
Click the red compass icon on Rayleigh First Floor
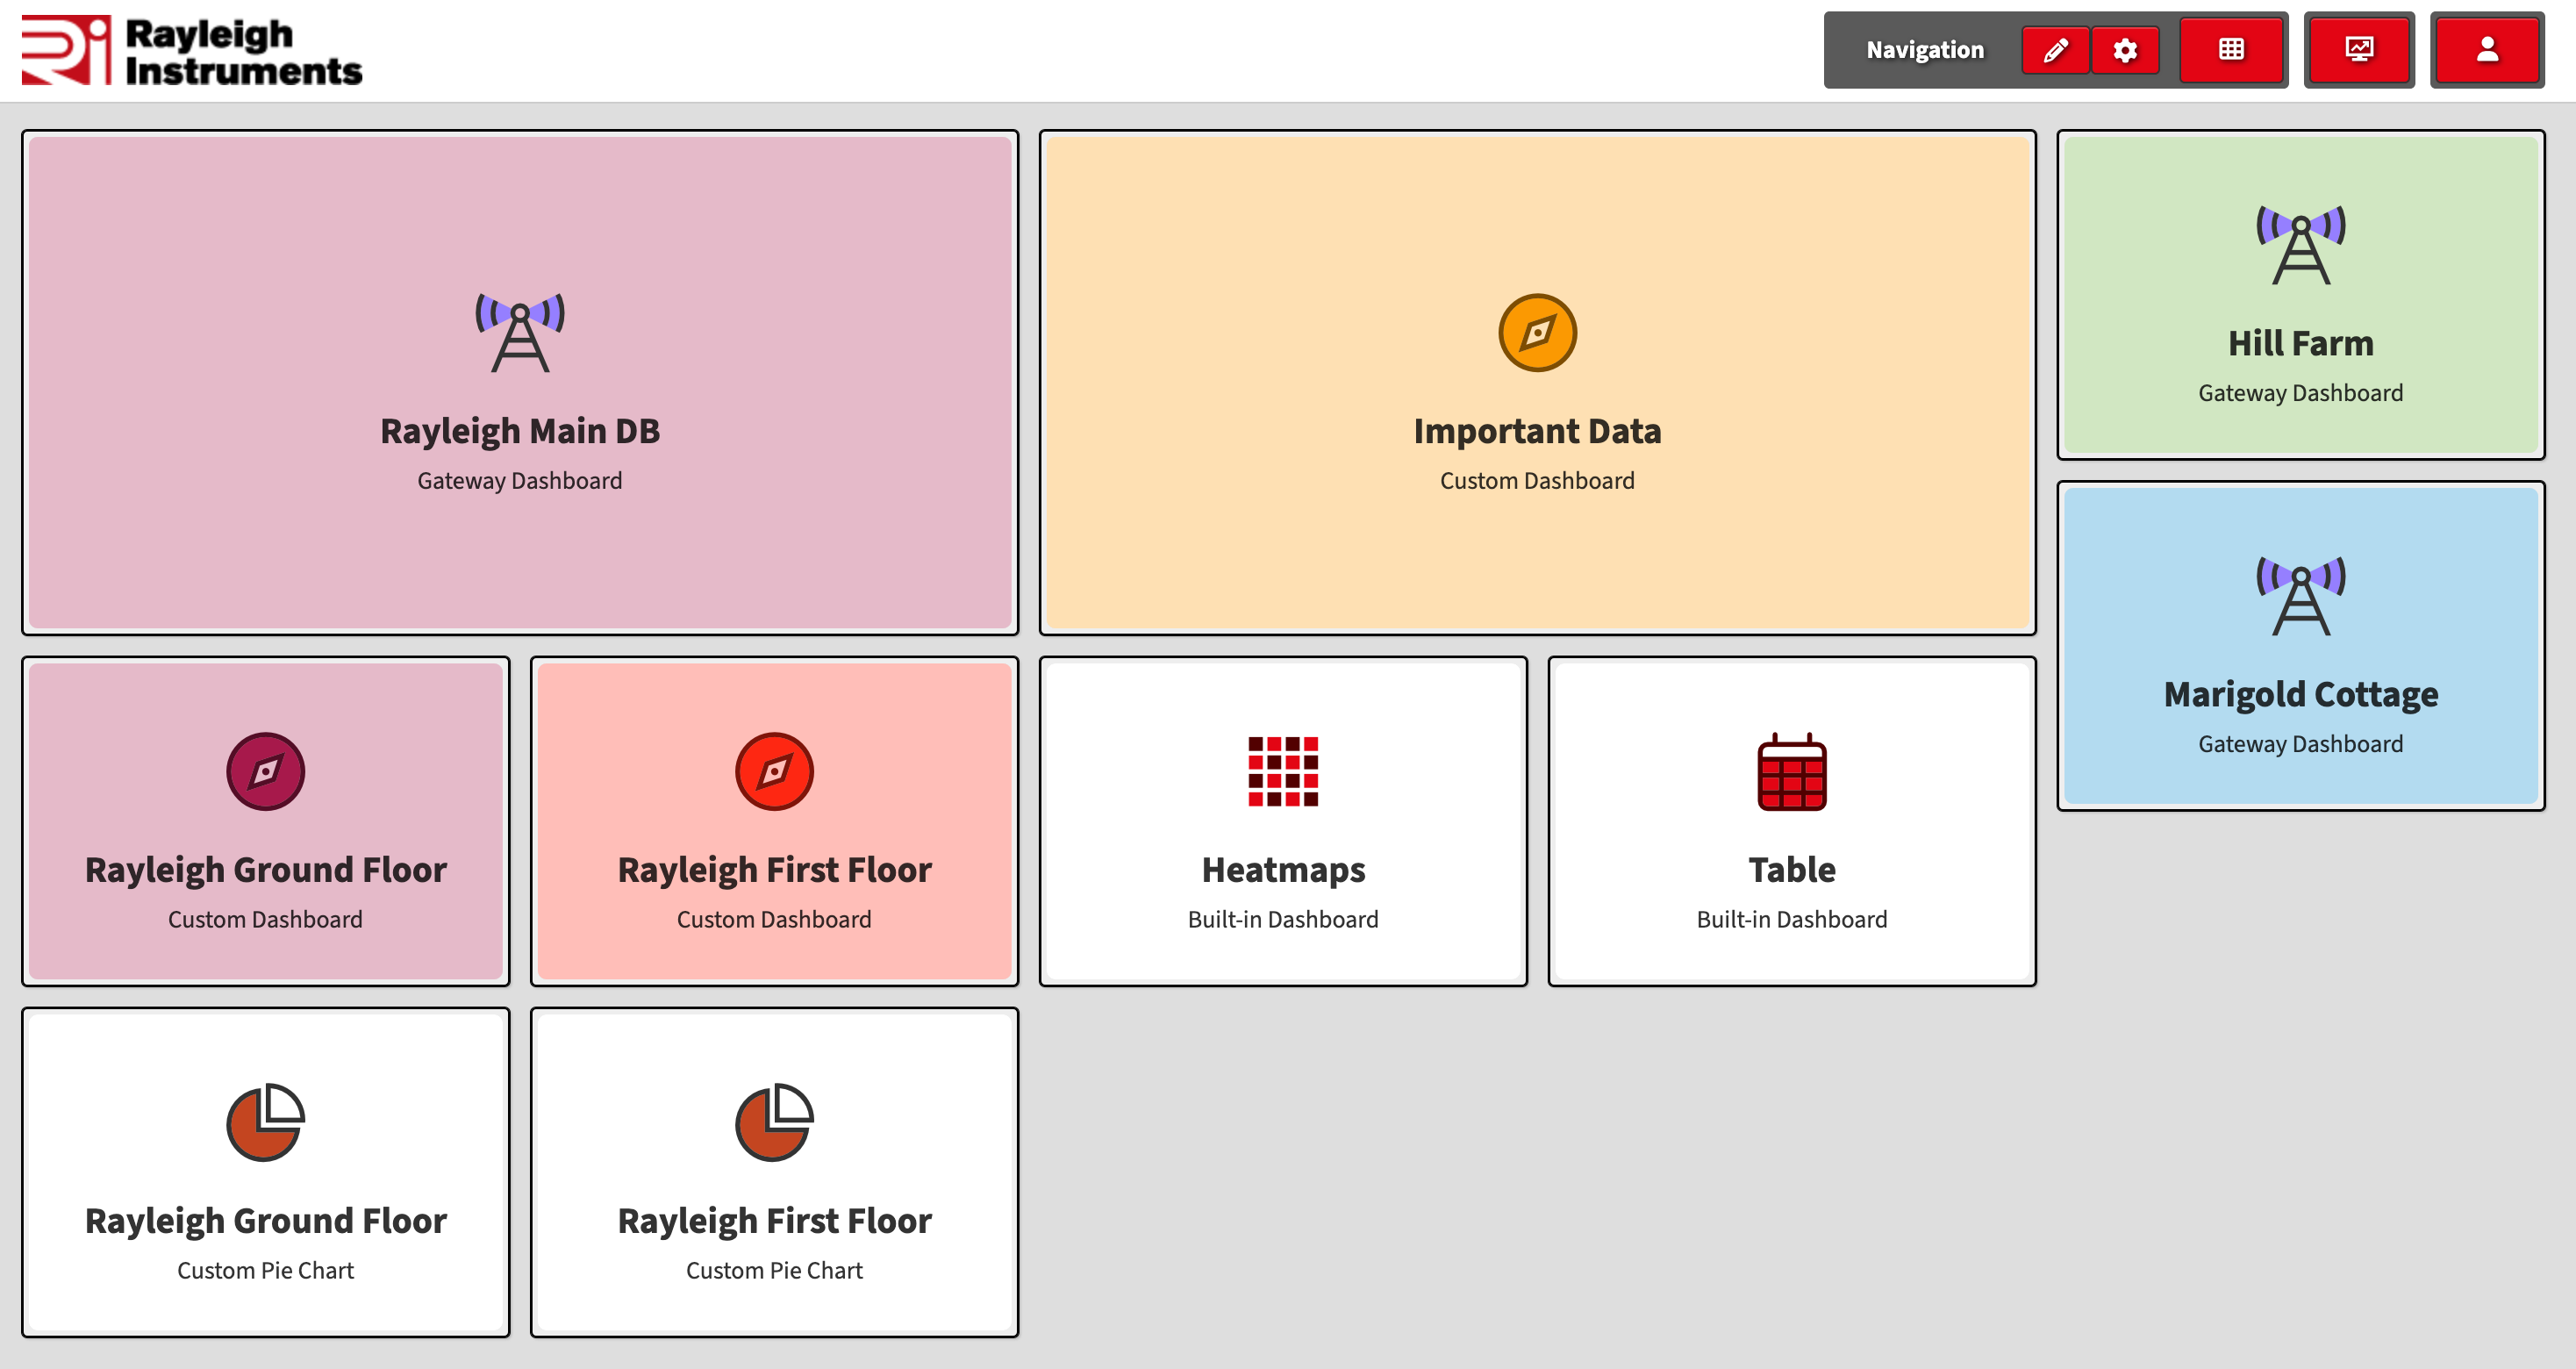pyautogui.click(x=774, y=771)
